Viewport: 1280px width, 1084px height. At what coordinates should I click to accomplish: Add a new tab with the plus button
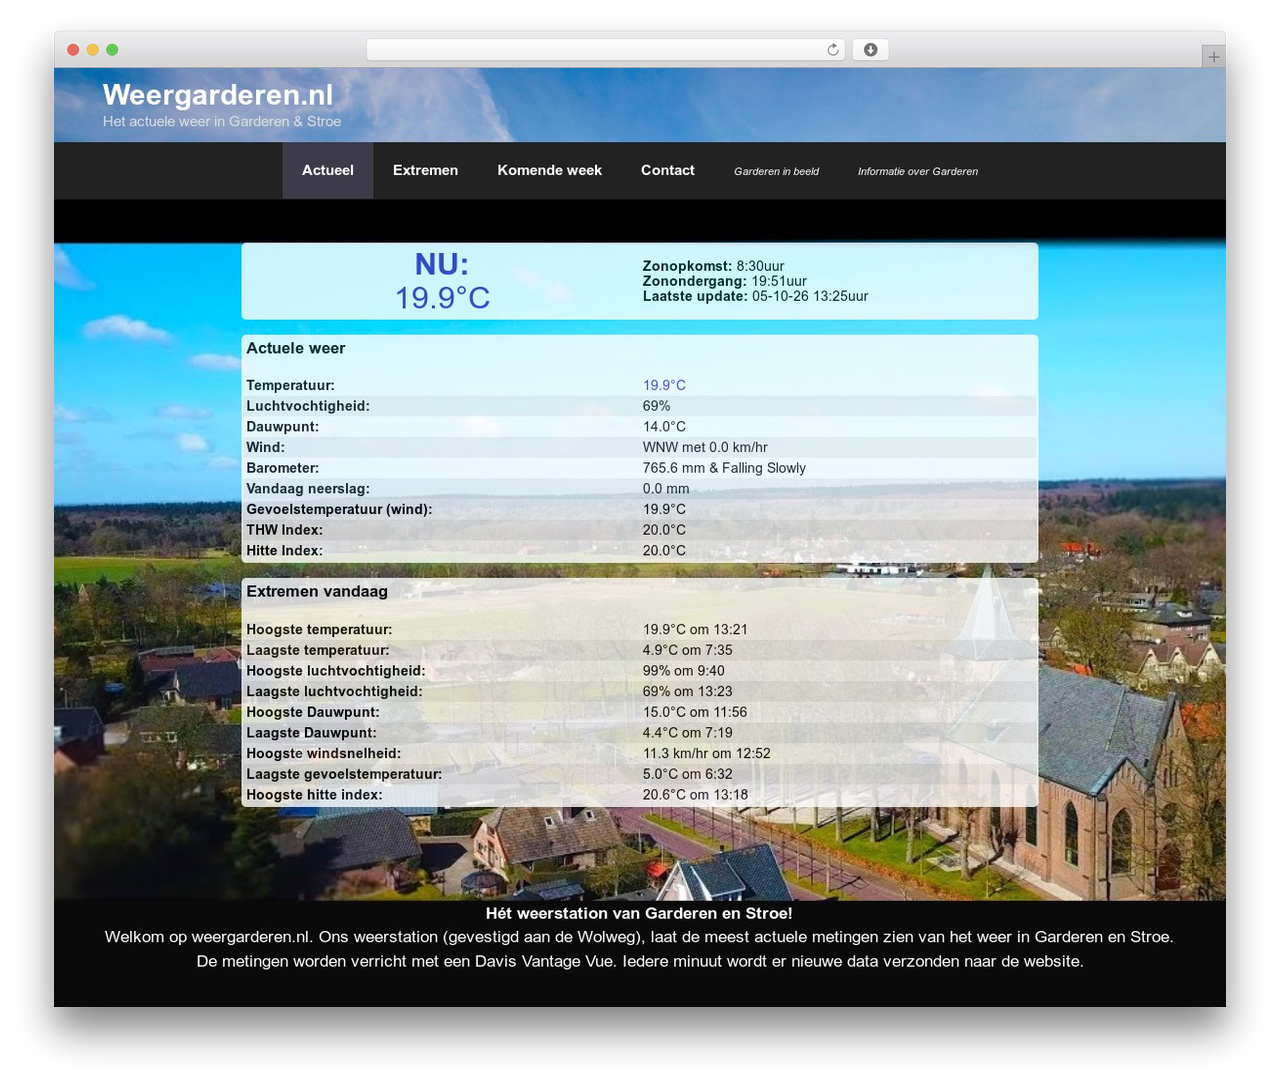1213,57
